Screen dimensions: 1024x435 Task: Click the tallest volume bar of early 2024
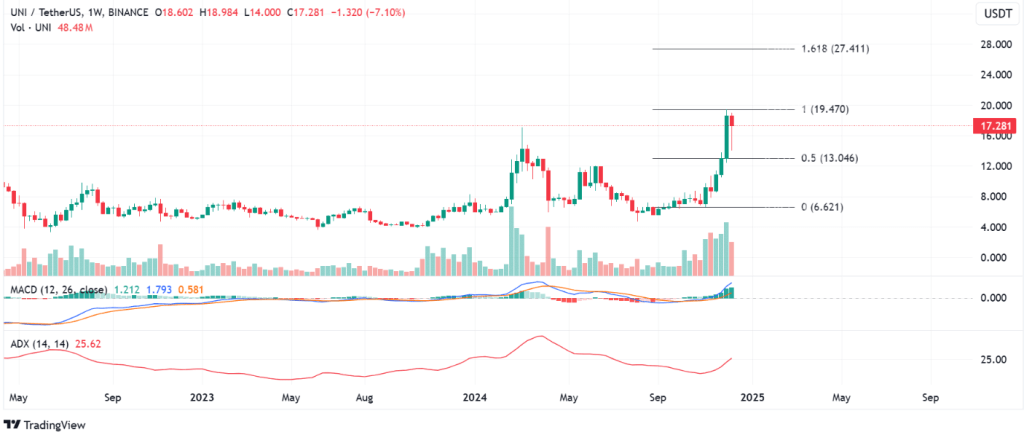511,240
